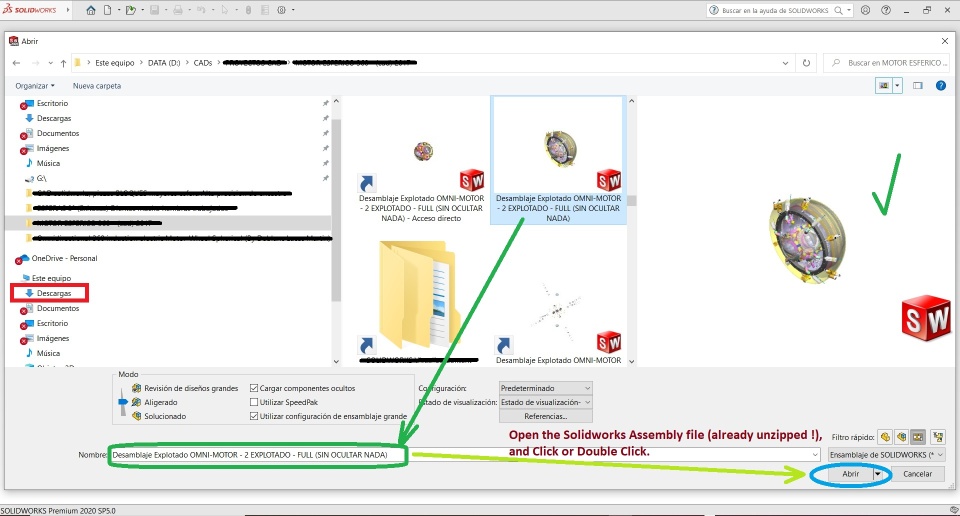Enable the Utilizar SpeedPak checkbox
The image size is (960, 516).
254,402
